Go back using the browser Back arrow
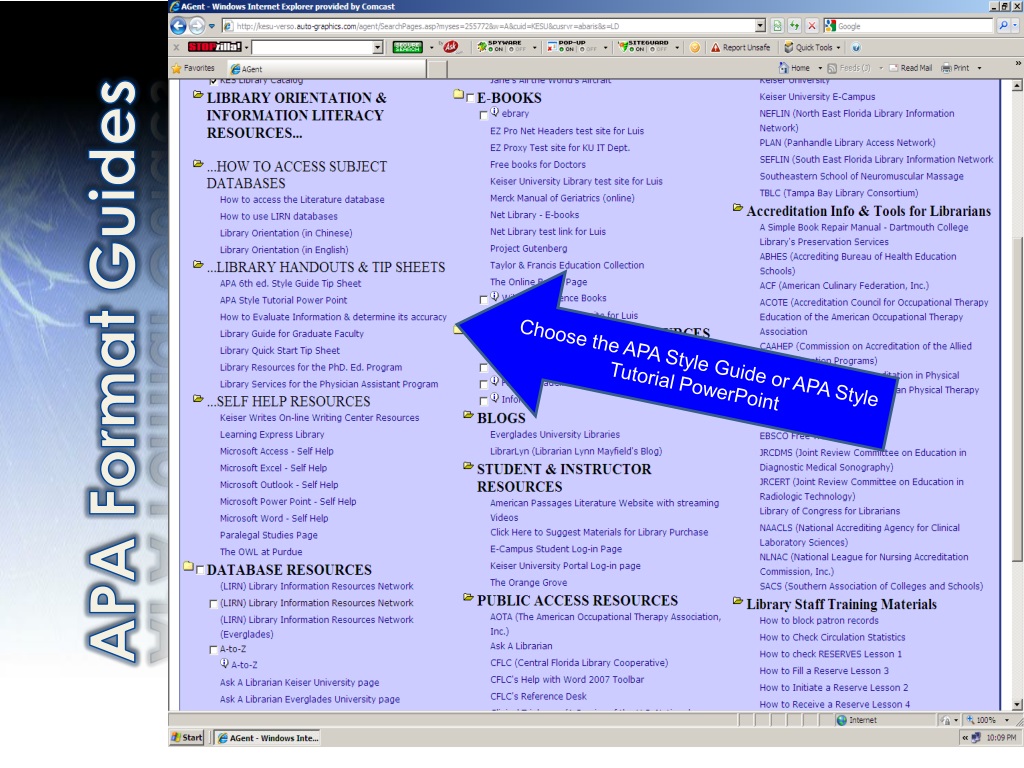1024x768 pixels. click(178, 26)
